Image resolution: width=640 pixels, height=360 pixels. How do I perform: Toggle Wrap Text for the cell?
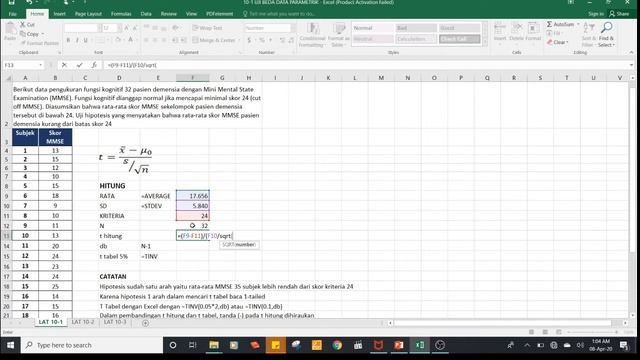pos(207,28)
